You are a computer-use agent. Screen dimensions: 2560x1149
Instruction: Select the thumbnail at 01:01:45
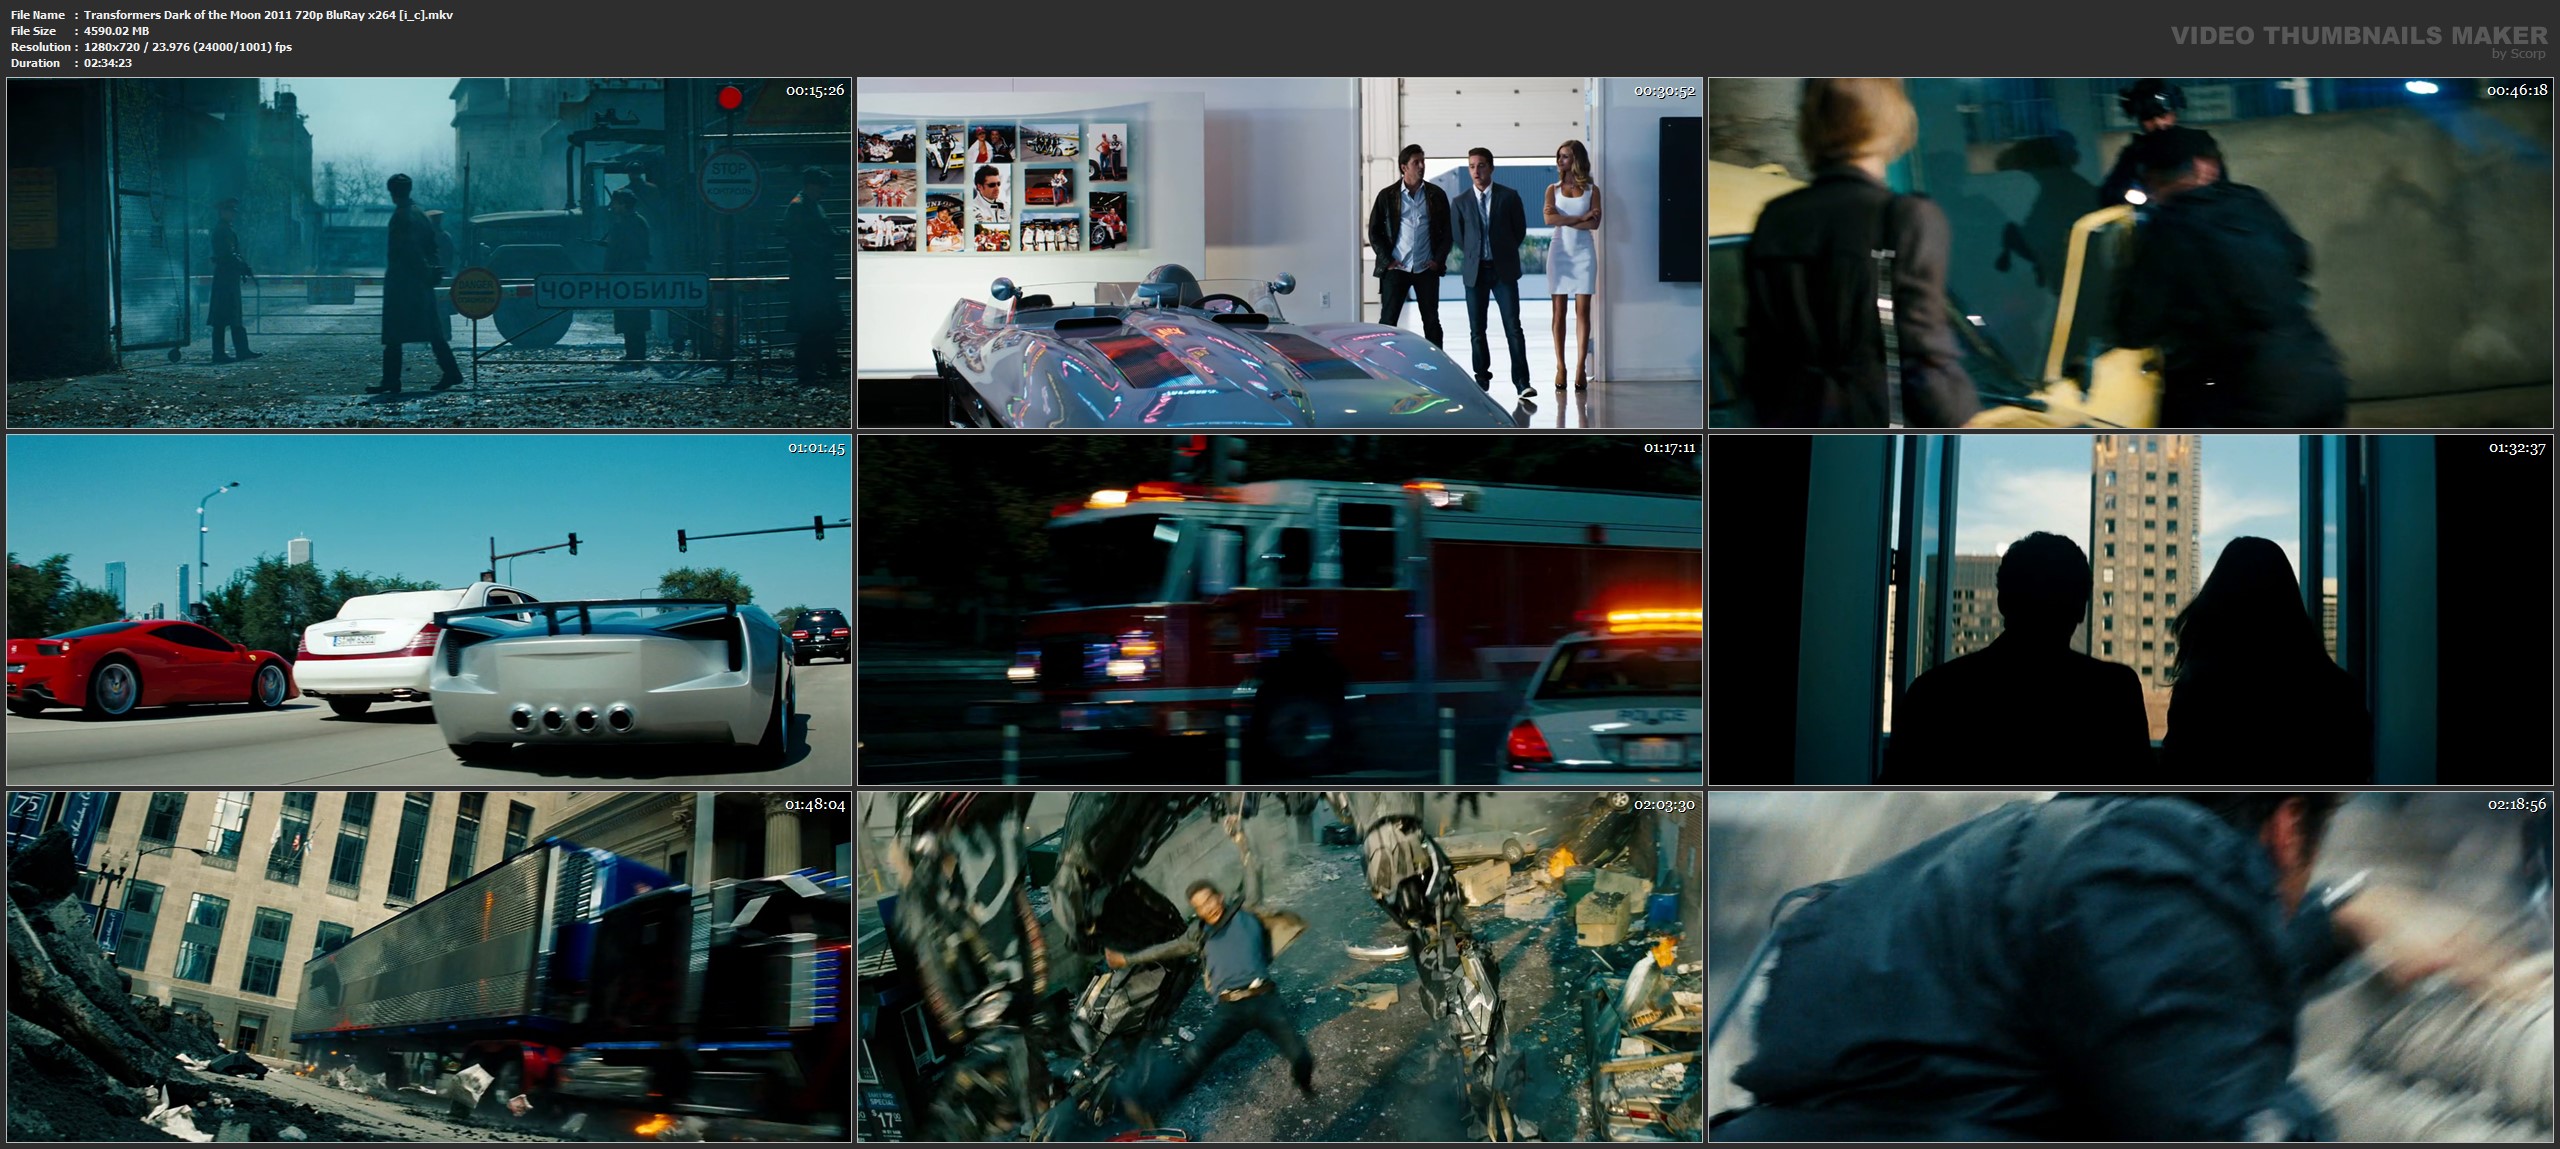[429, 610]
